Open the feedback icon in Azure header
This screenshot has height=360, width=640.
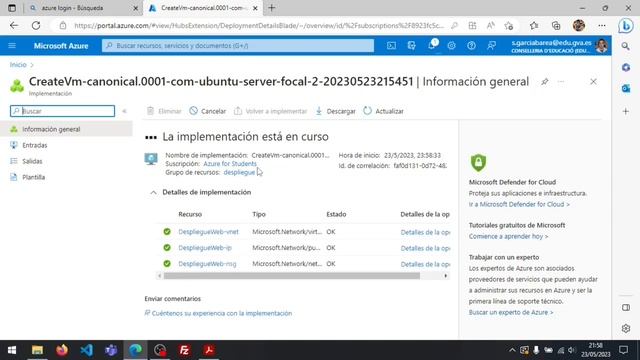coord(491,46)
